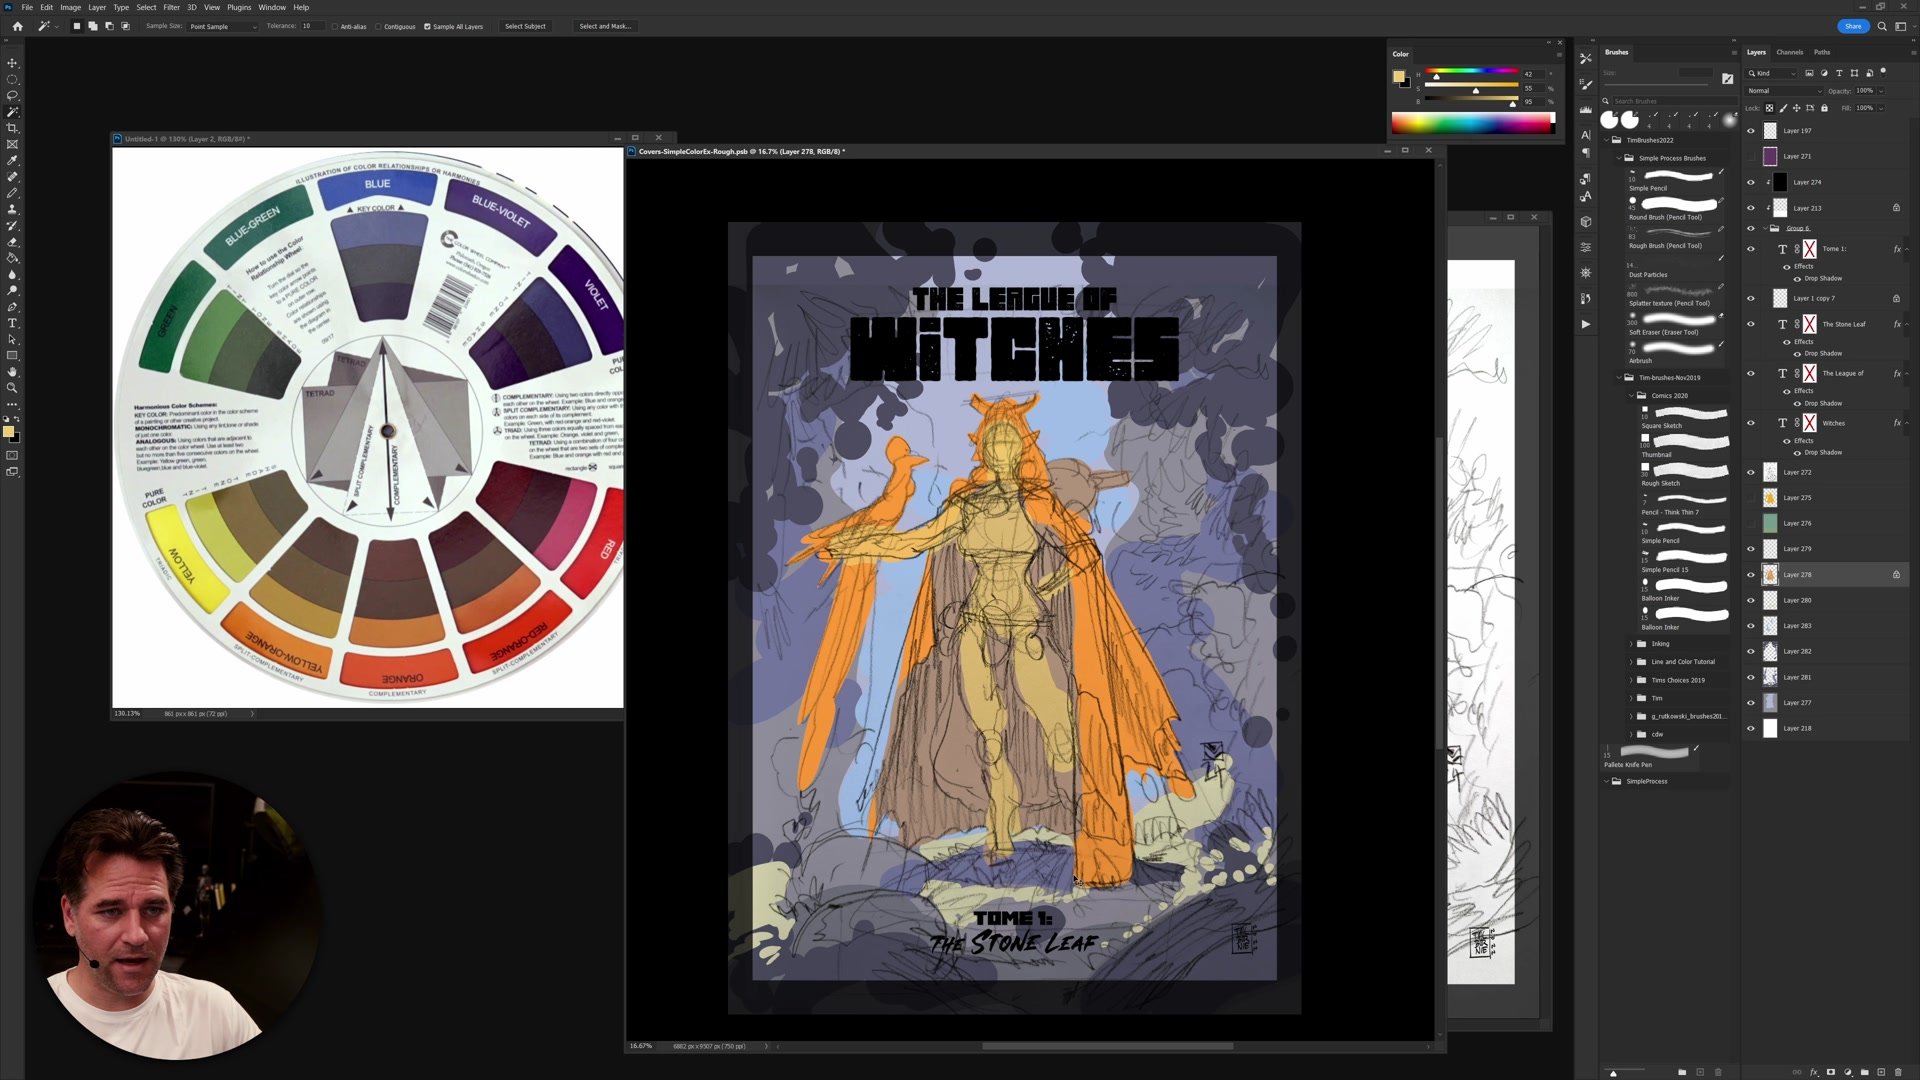
Task: Select the Crop tool
Action: click(12, 128)
